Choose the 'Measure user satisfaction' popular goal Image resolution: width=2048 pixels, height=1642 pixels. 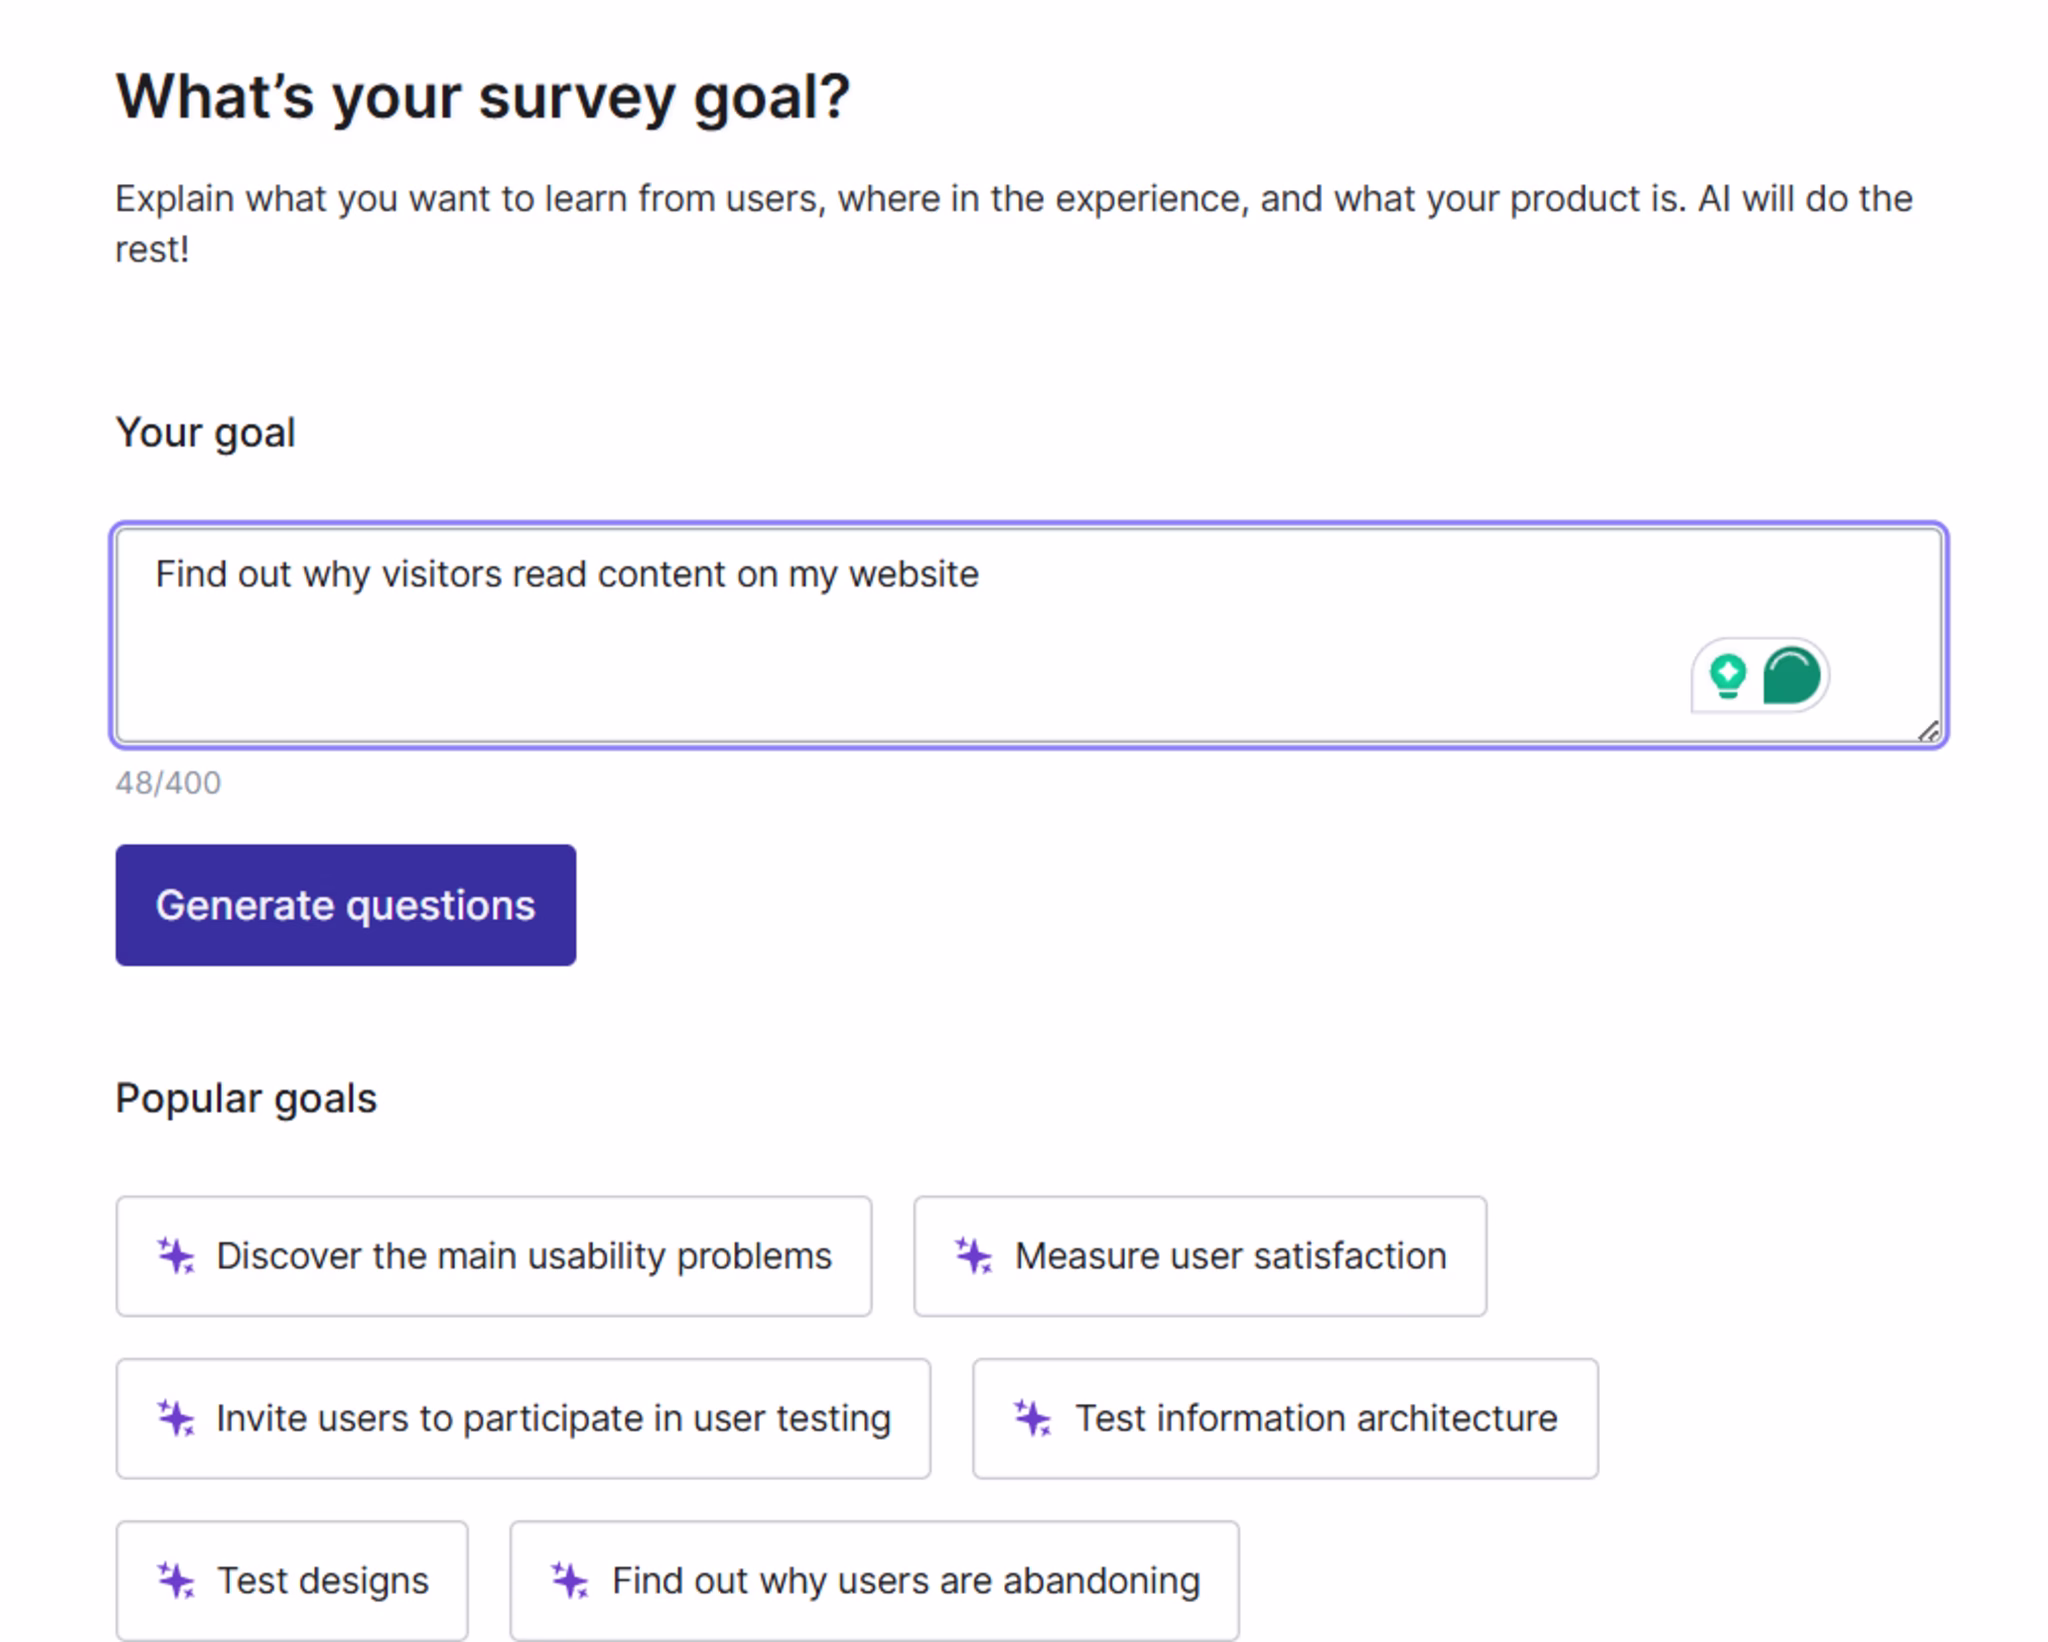[x=1198, y=1255]
